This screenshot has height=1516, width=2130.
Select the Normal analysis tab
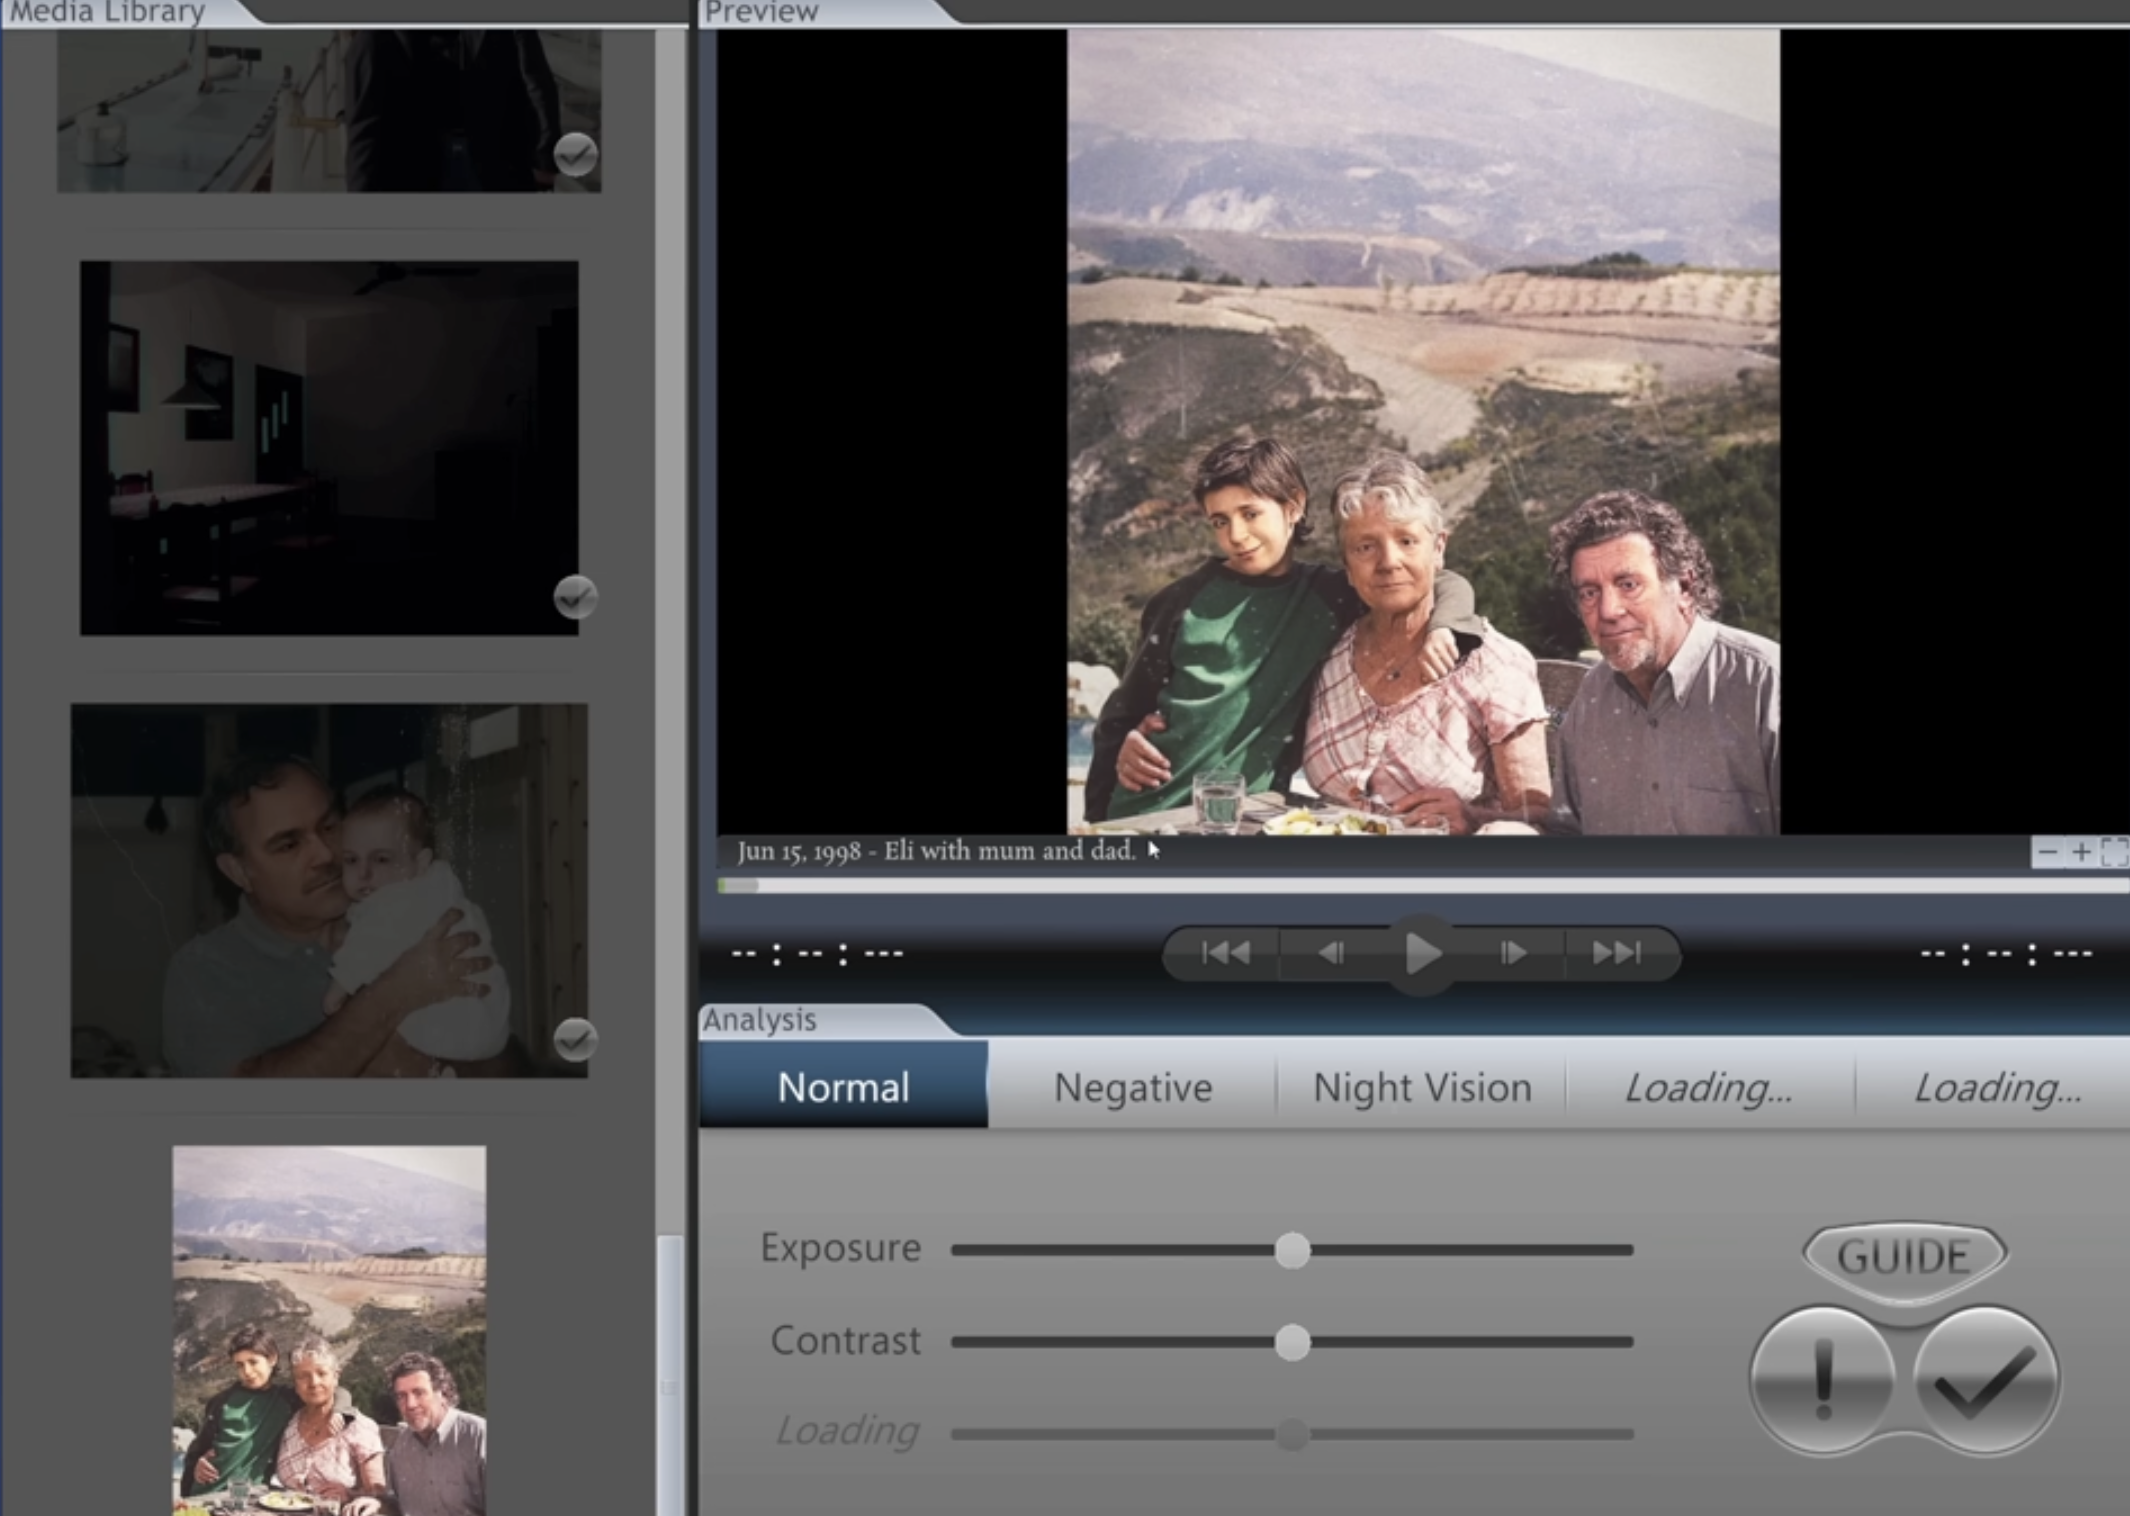(x=843, y=1087)
